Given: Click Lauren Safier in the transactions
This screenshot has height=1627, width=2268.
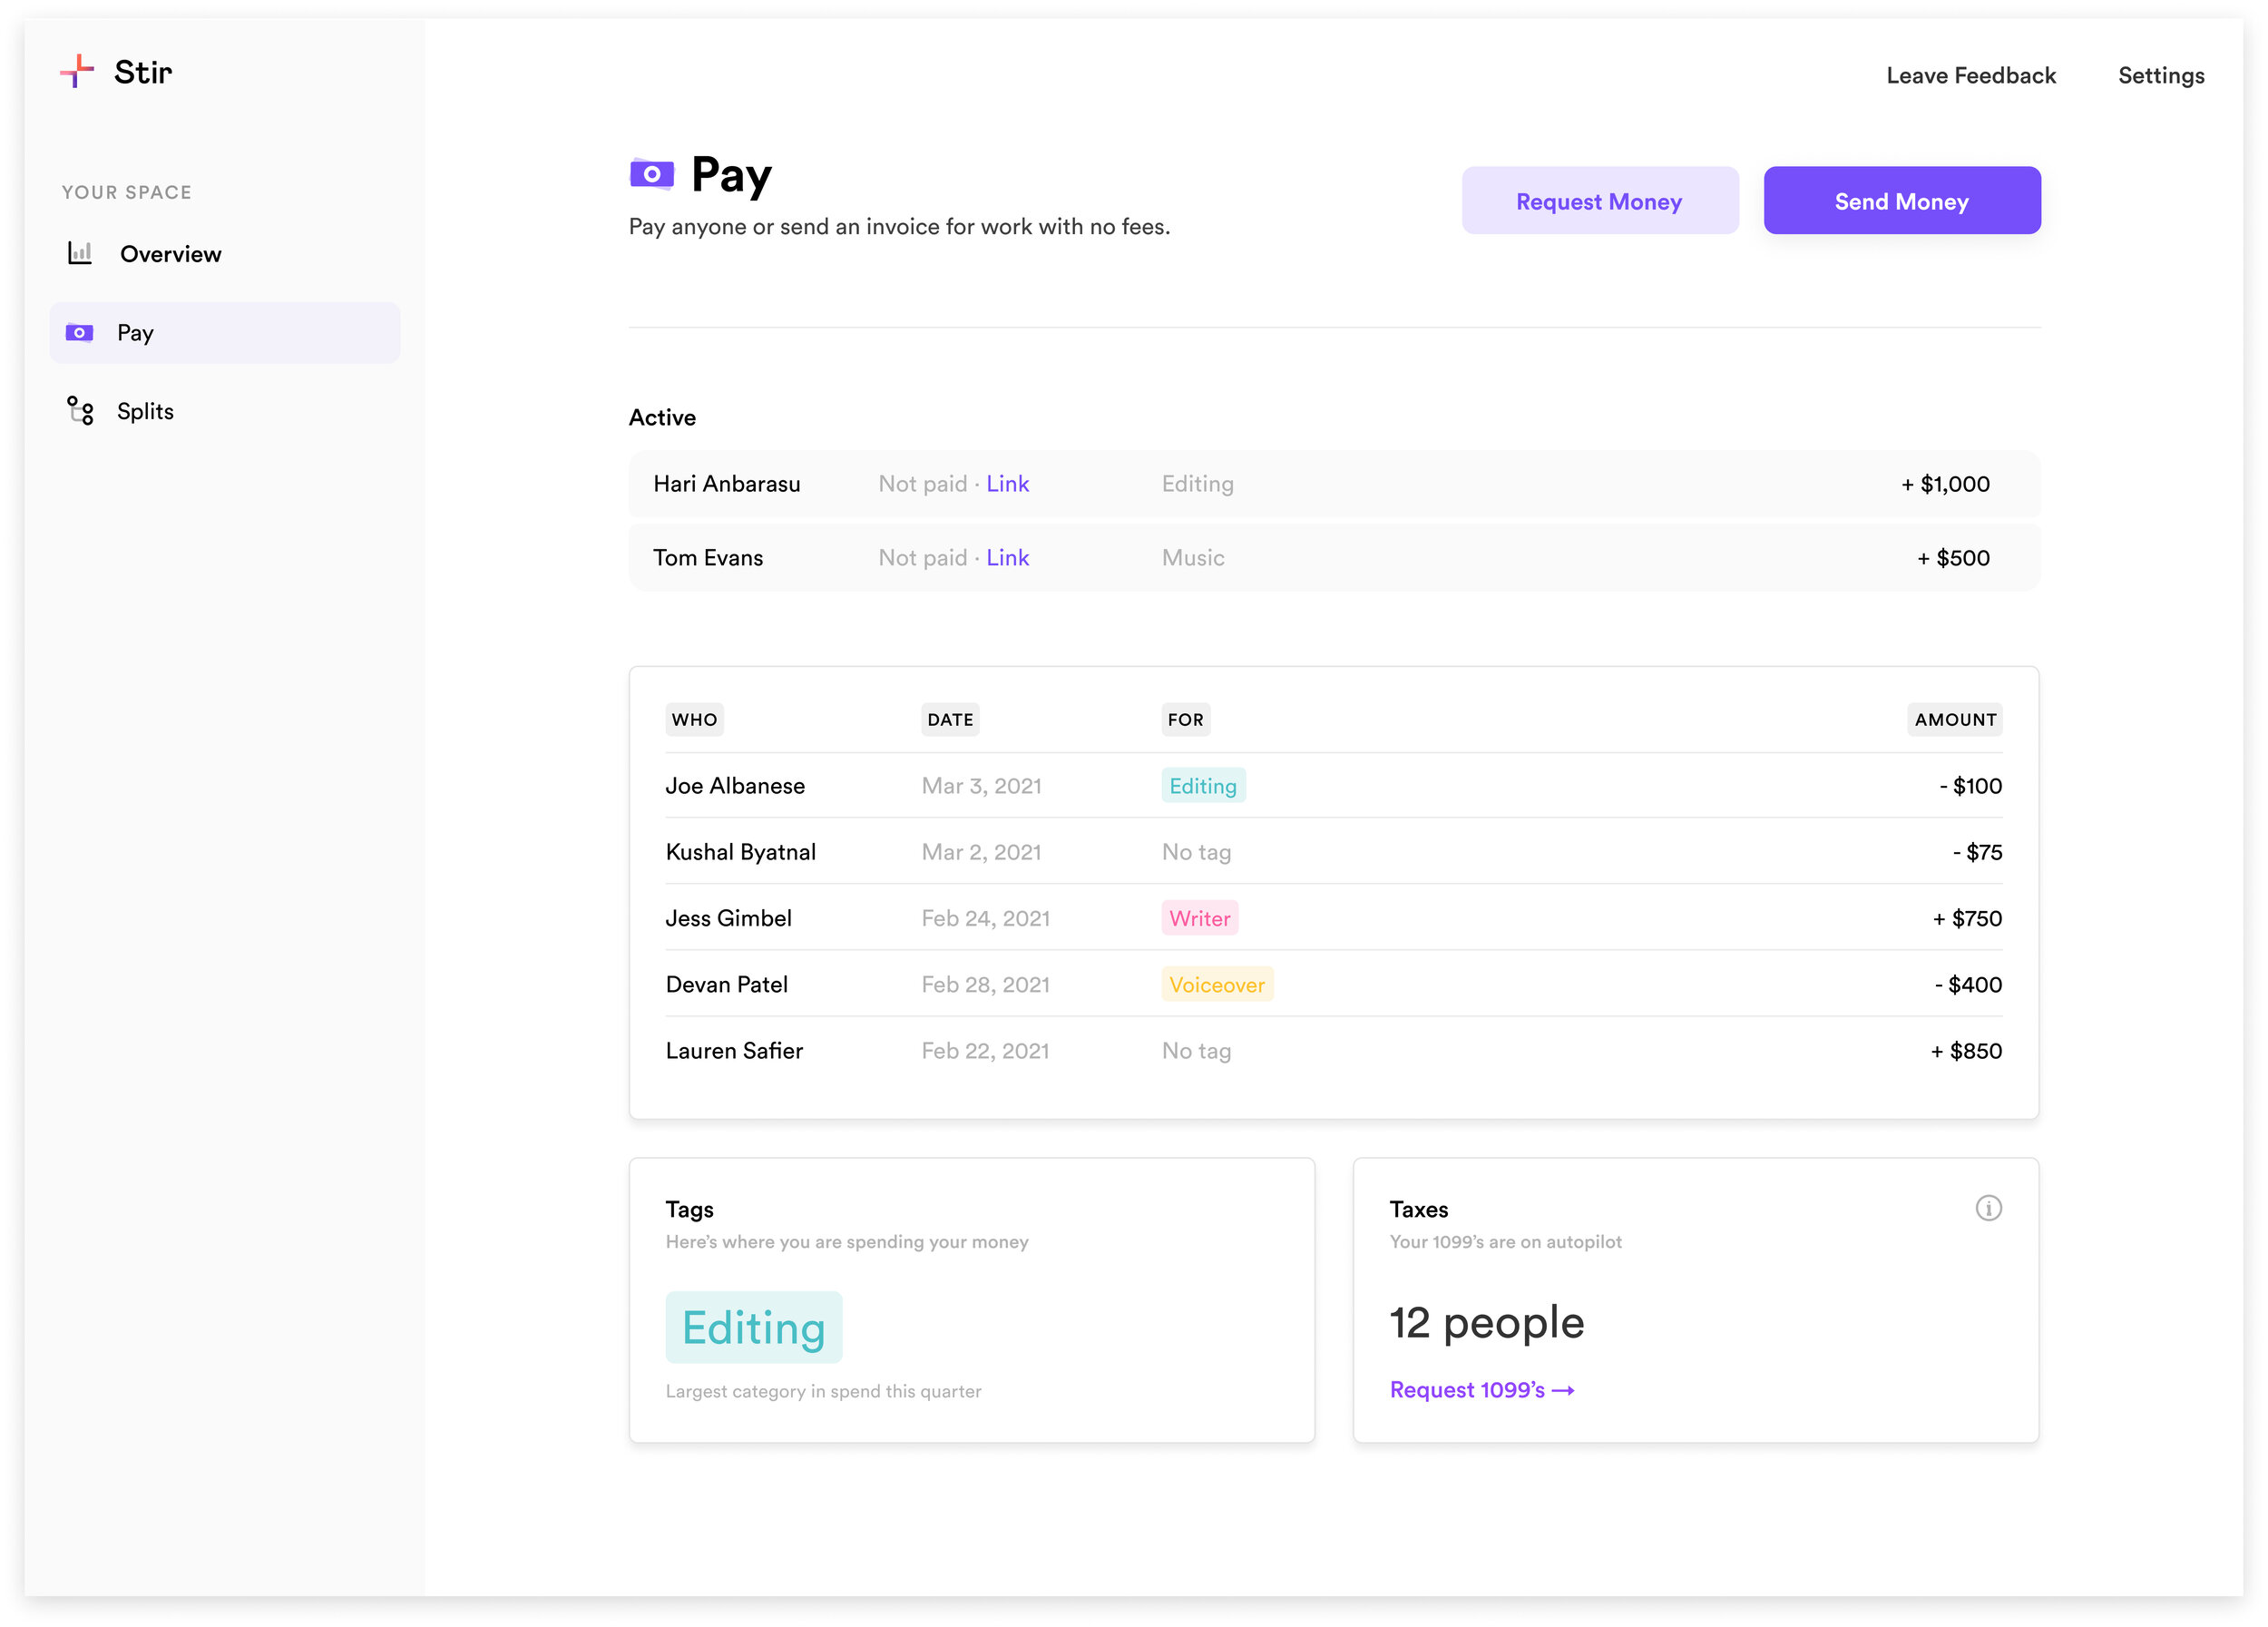Looking at the screenshot, I should (x=735, y=1051).
